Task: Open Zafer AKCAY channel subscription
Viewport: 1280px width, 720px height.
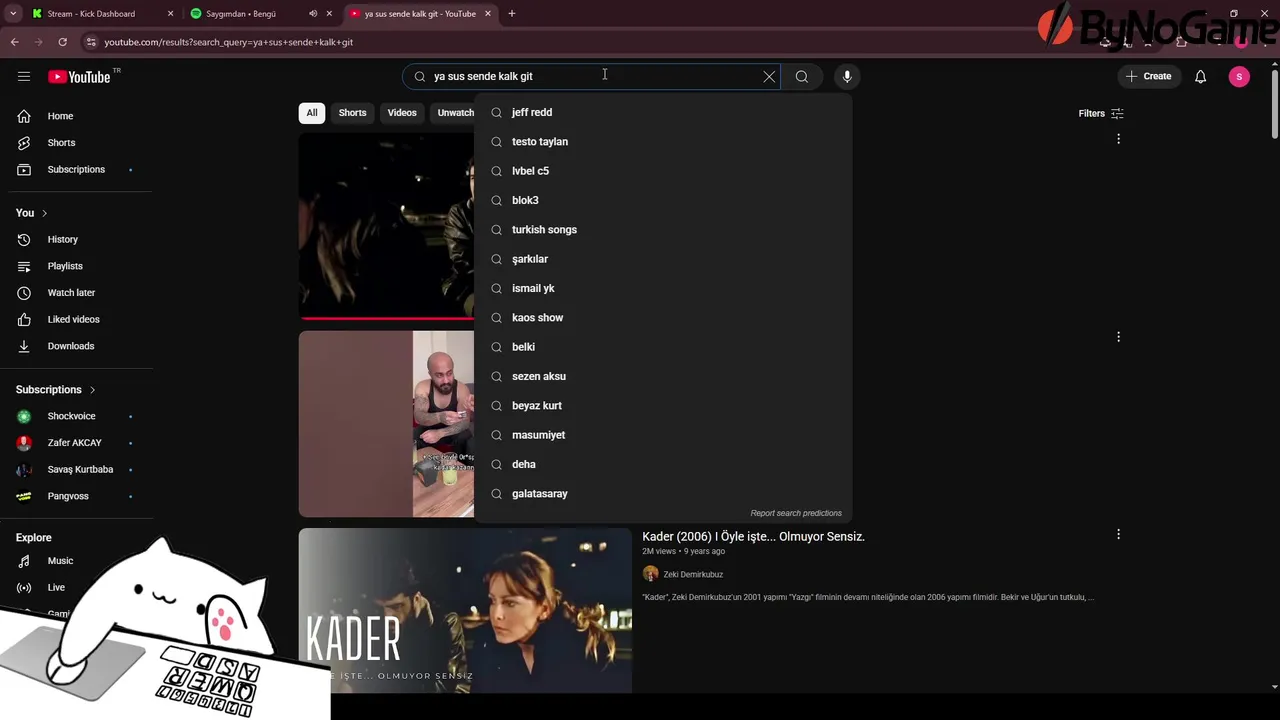Action: [x=76, y=443]
